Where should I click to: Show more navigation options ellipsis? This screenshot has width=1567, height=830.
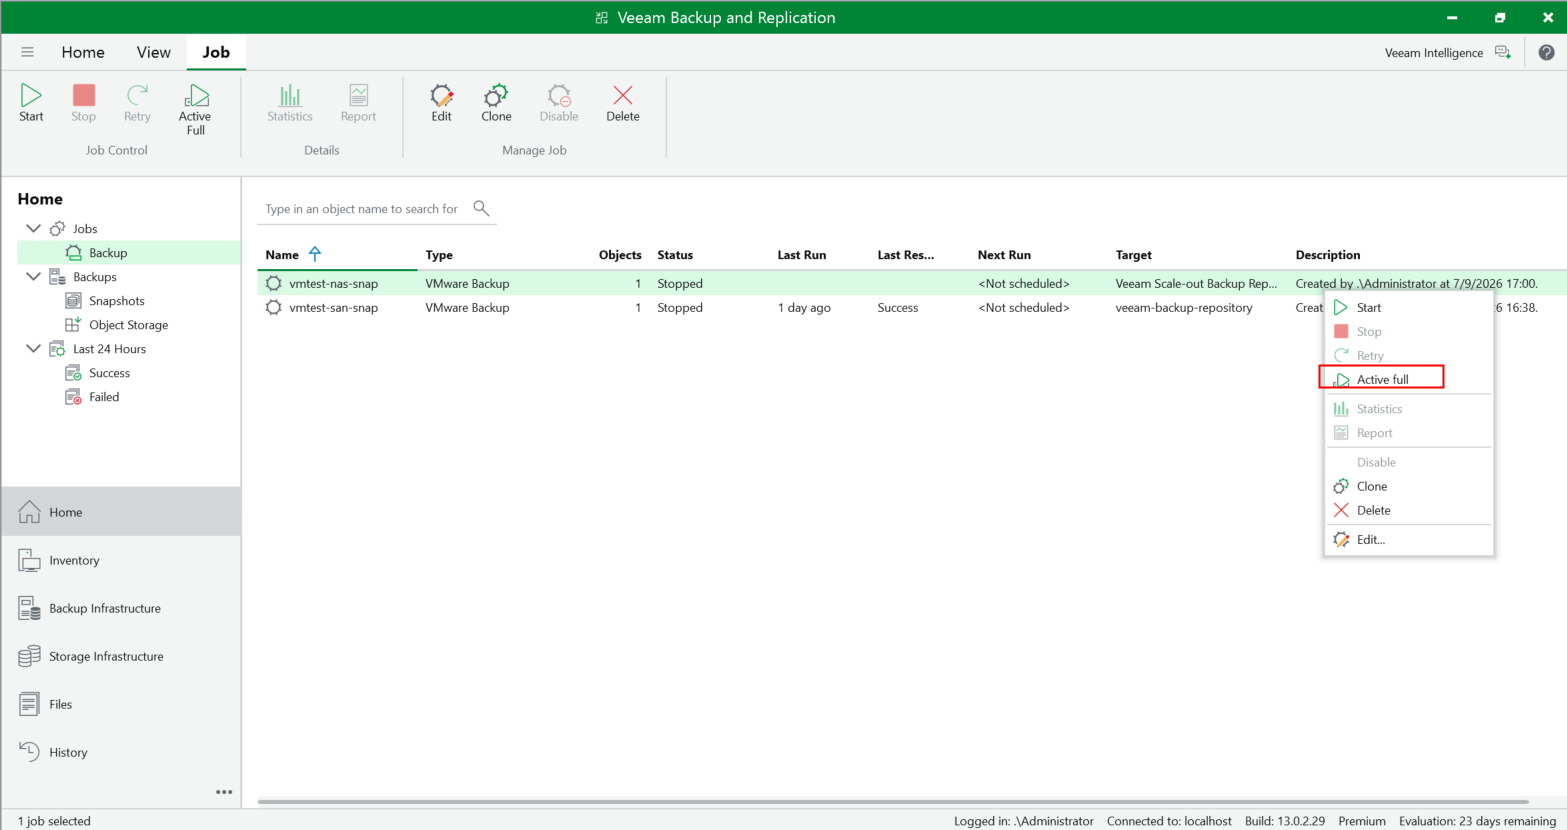click(x=224, y=792)
